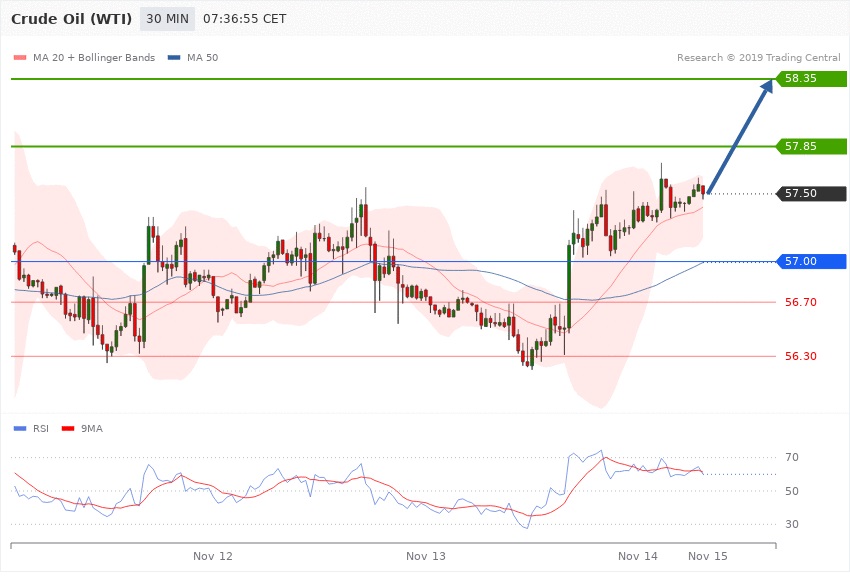Click the Nov 15 date label
Screen dimensions: 850x576
click(707, 555)
